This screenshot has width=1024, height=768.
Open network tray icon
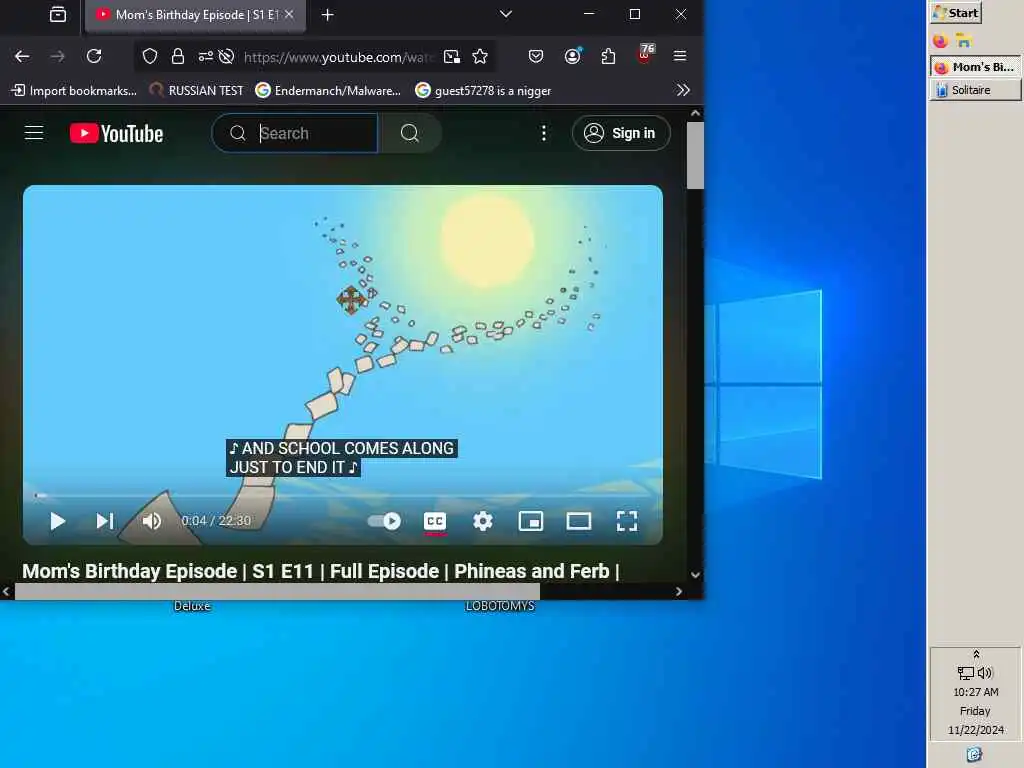coord(966,673)
